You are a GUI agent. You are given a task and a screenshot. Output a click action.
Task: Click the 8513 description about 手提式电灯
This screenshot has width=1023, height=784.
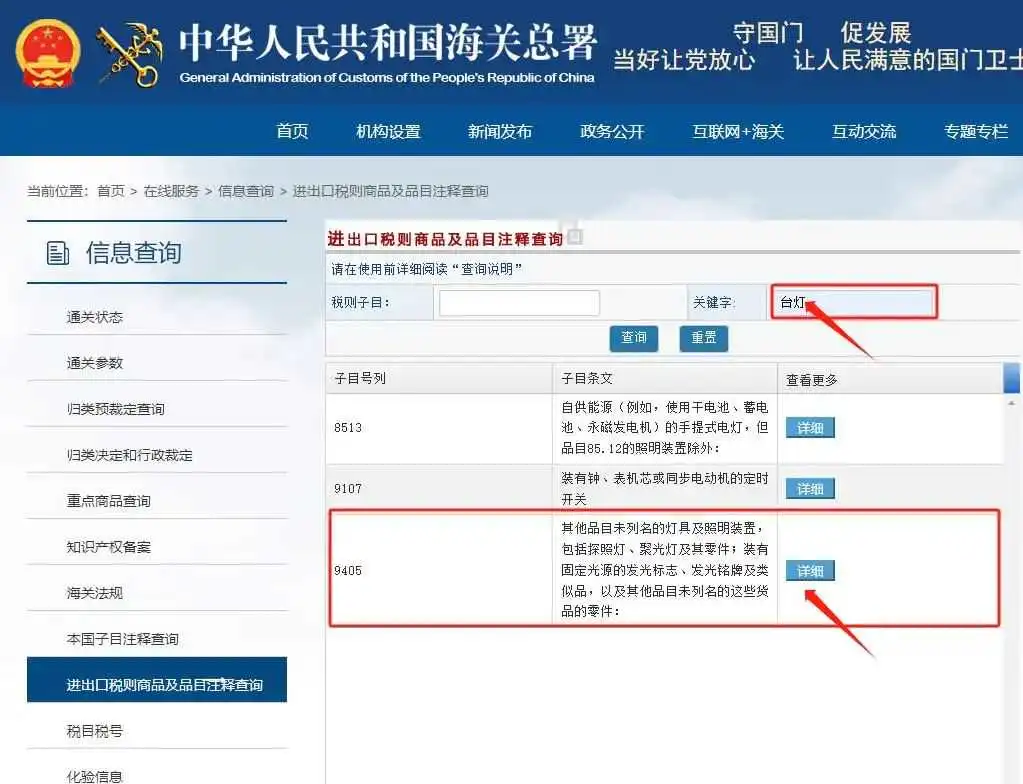point(664,428)
